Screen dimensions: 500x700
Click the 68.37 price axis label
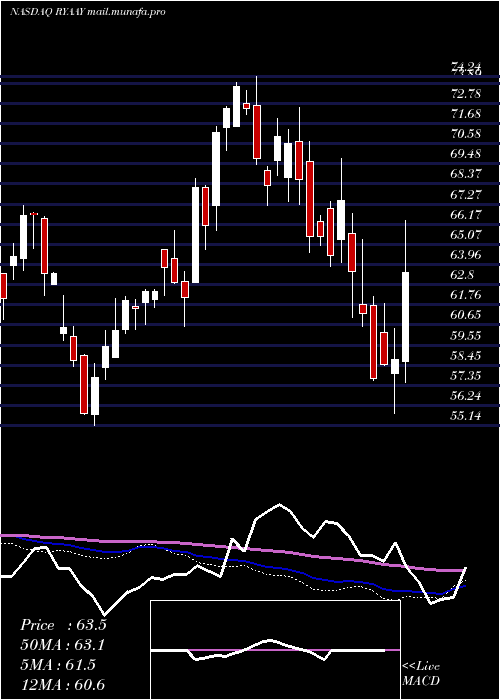pos(466,174)
